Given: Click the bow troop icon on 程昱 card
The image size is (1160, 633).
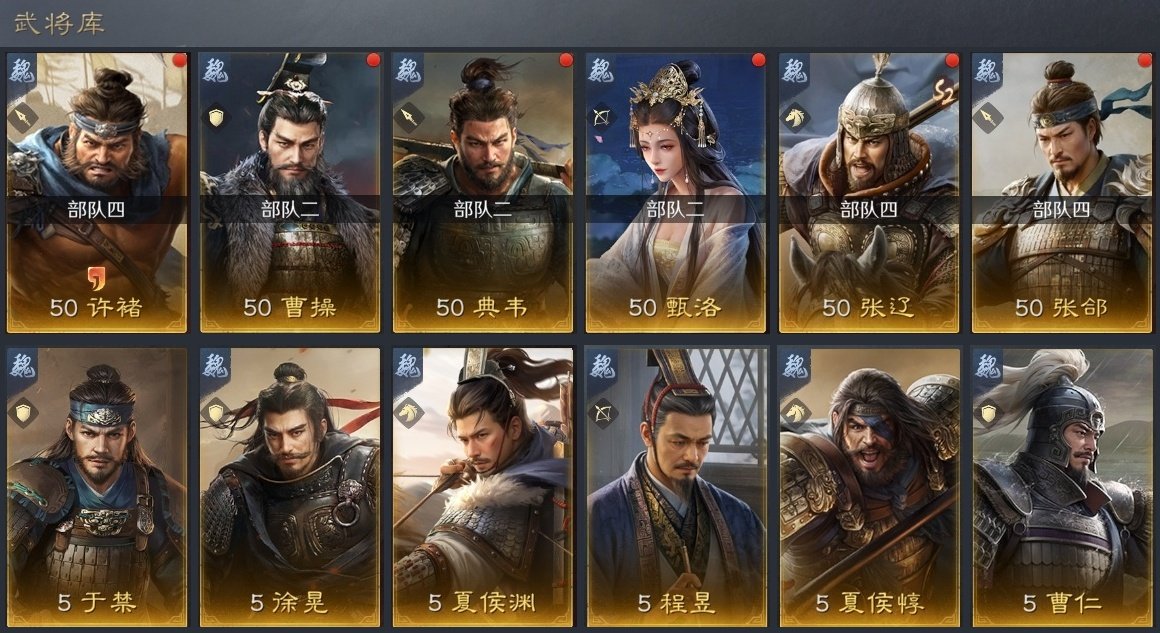Looking at the screenshot, I should point(601,413).
